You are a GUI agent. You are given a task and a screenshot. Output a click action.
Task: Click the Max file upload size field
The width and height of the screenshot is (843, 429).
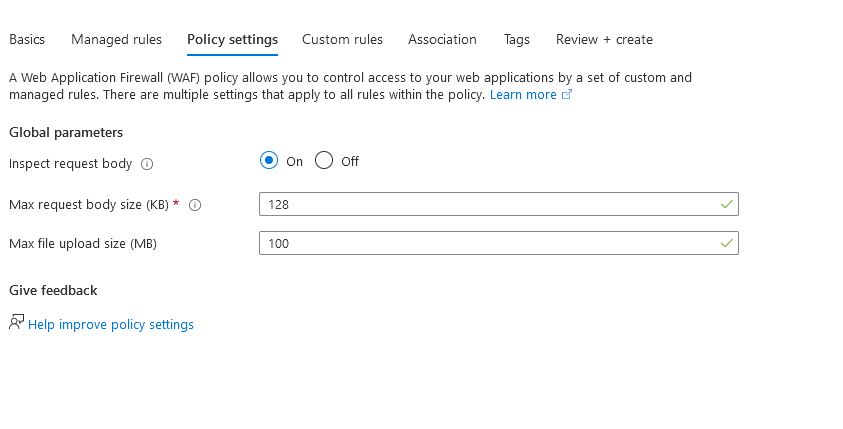click(x=490, y=243)
